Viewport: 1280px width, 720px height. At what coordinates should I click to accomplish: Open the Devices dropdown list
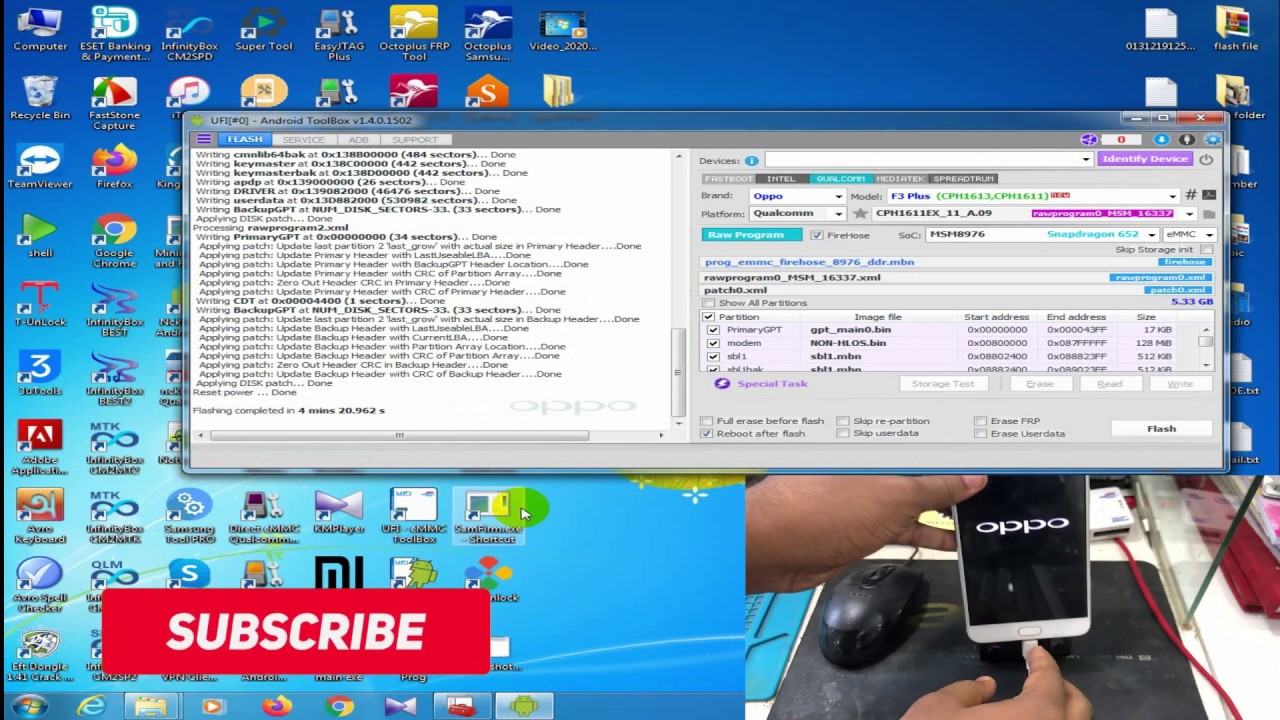tap(1085, 160)
